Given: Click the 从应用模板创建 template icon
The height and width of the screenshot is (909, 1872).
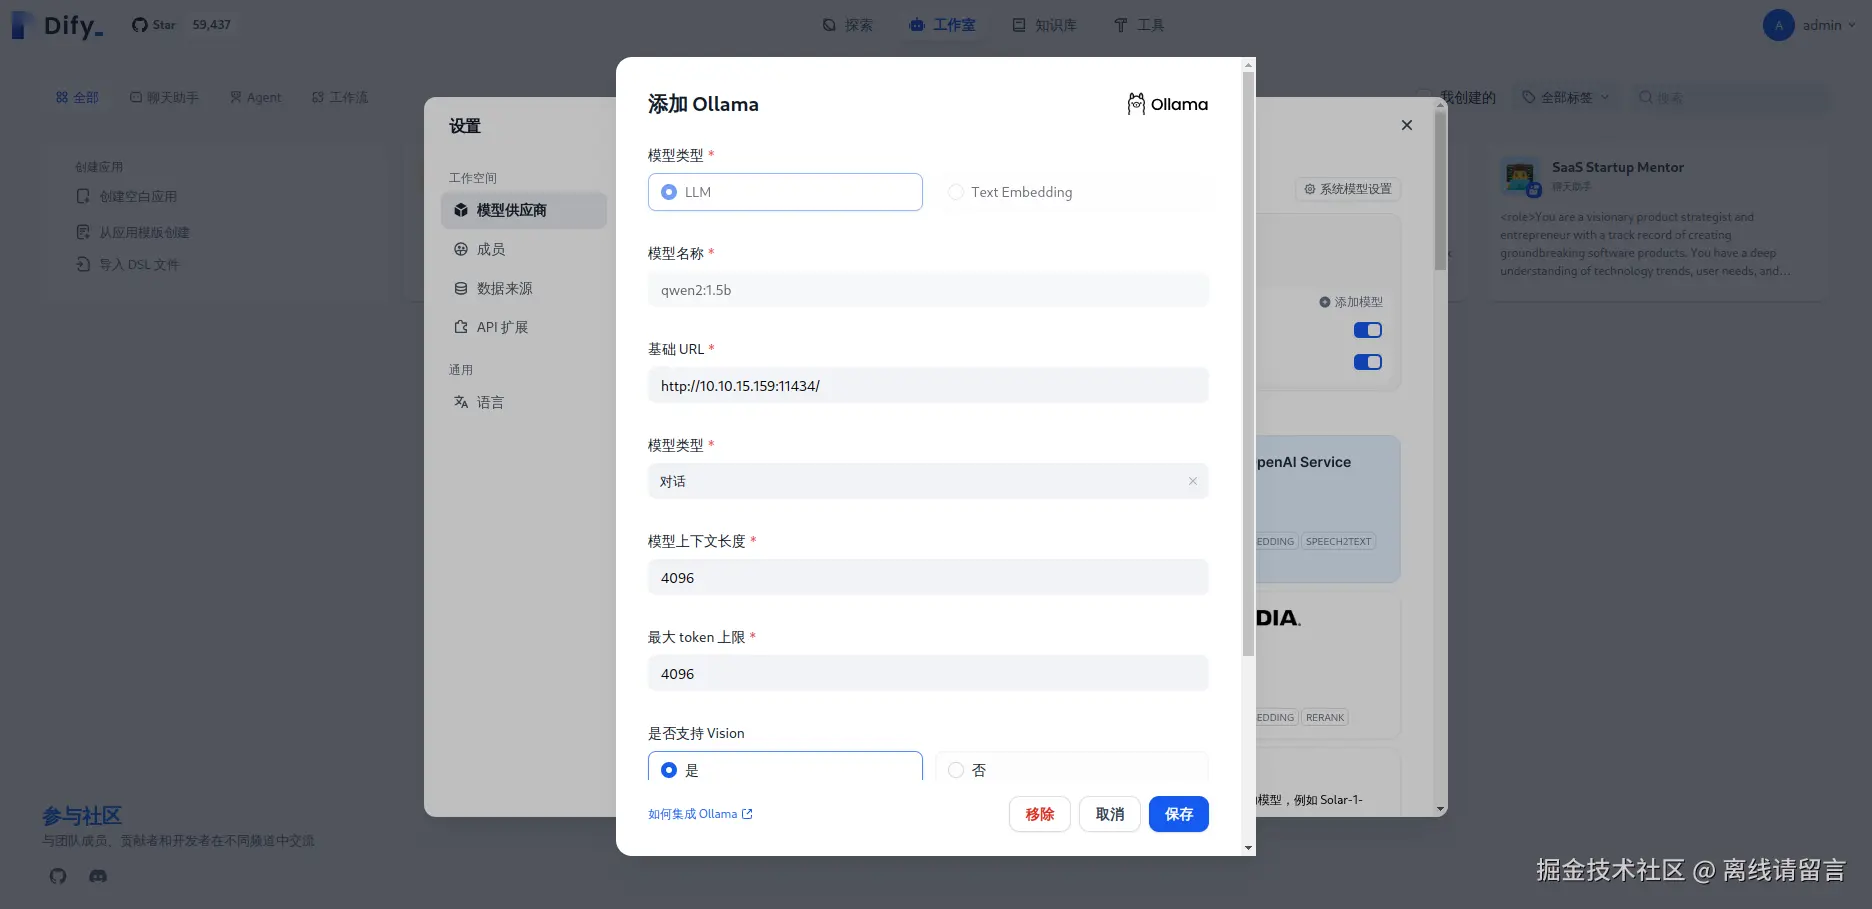Looking at the screenshot, I should tap(83, 232).
